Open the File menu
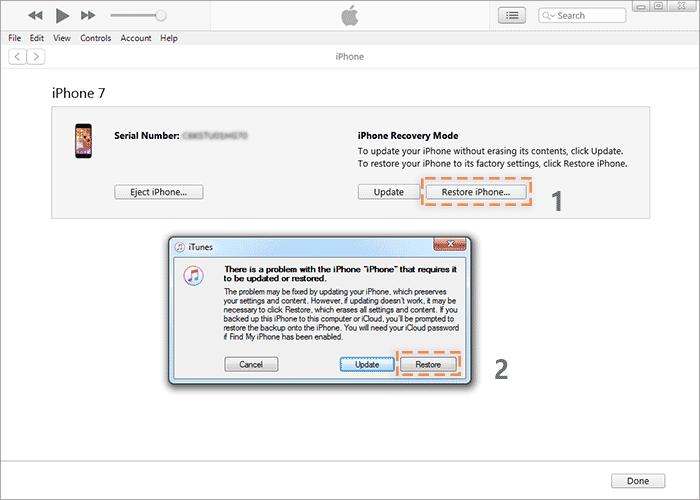 (x=15, y=38)
